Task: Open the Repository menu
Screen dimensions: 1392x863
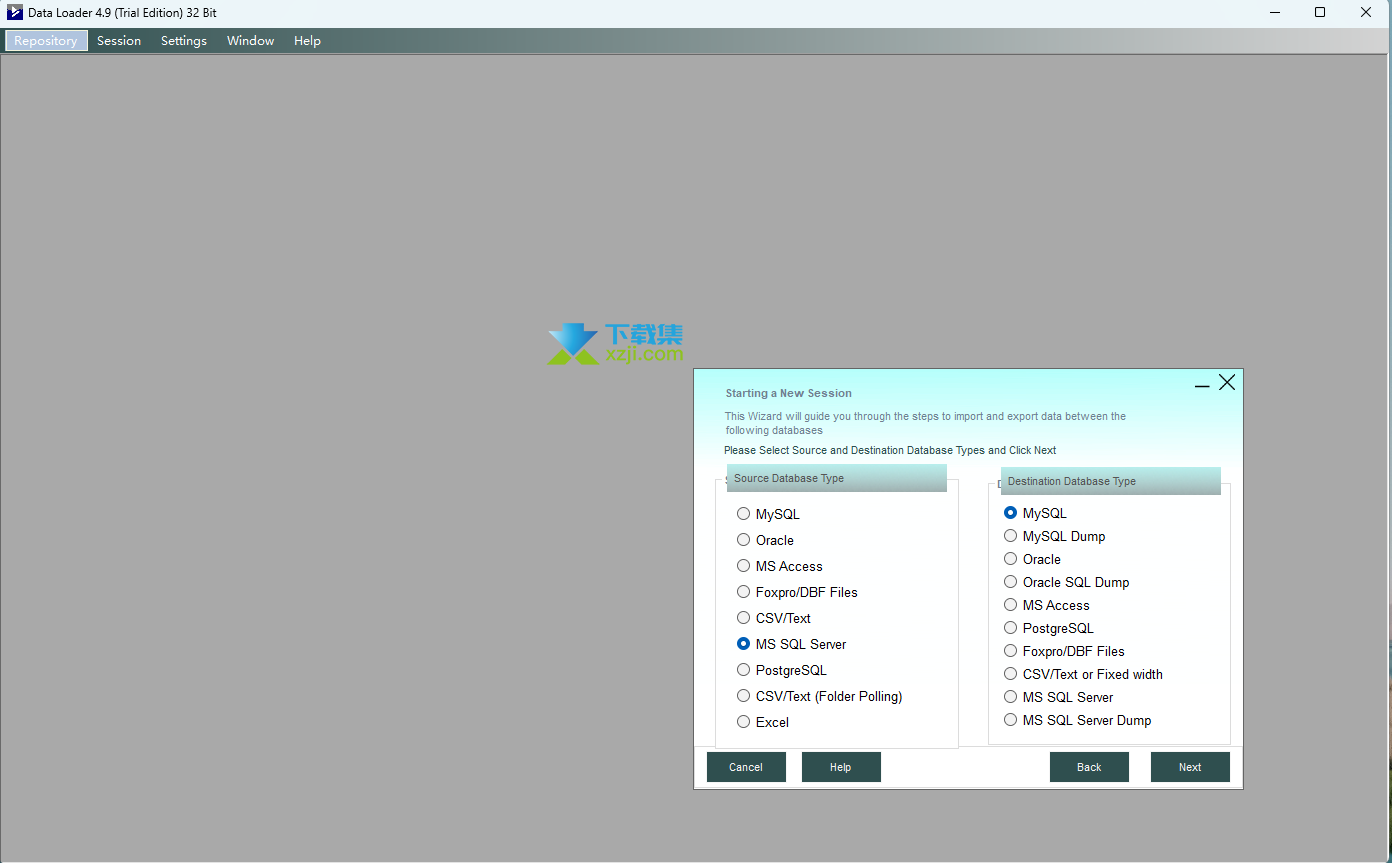Action: [46, 41]
